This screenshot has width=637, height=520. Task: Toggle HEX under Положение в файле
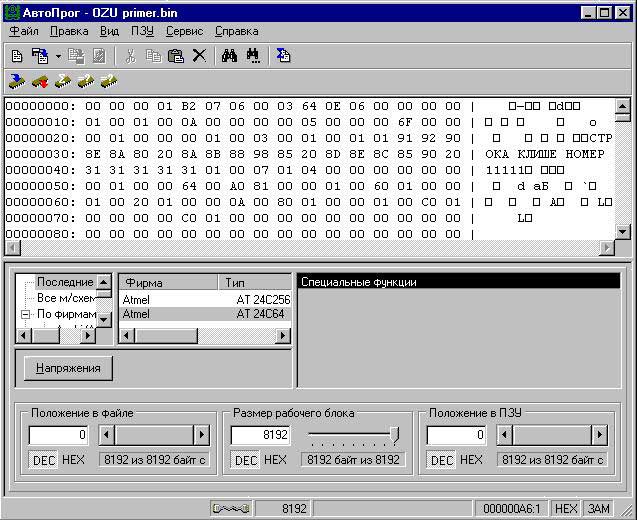(73, 460)
